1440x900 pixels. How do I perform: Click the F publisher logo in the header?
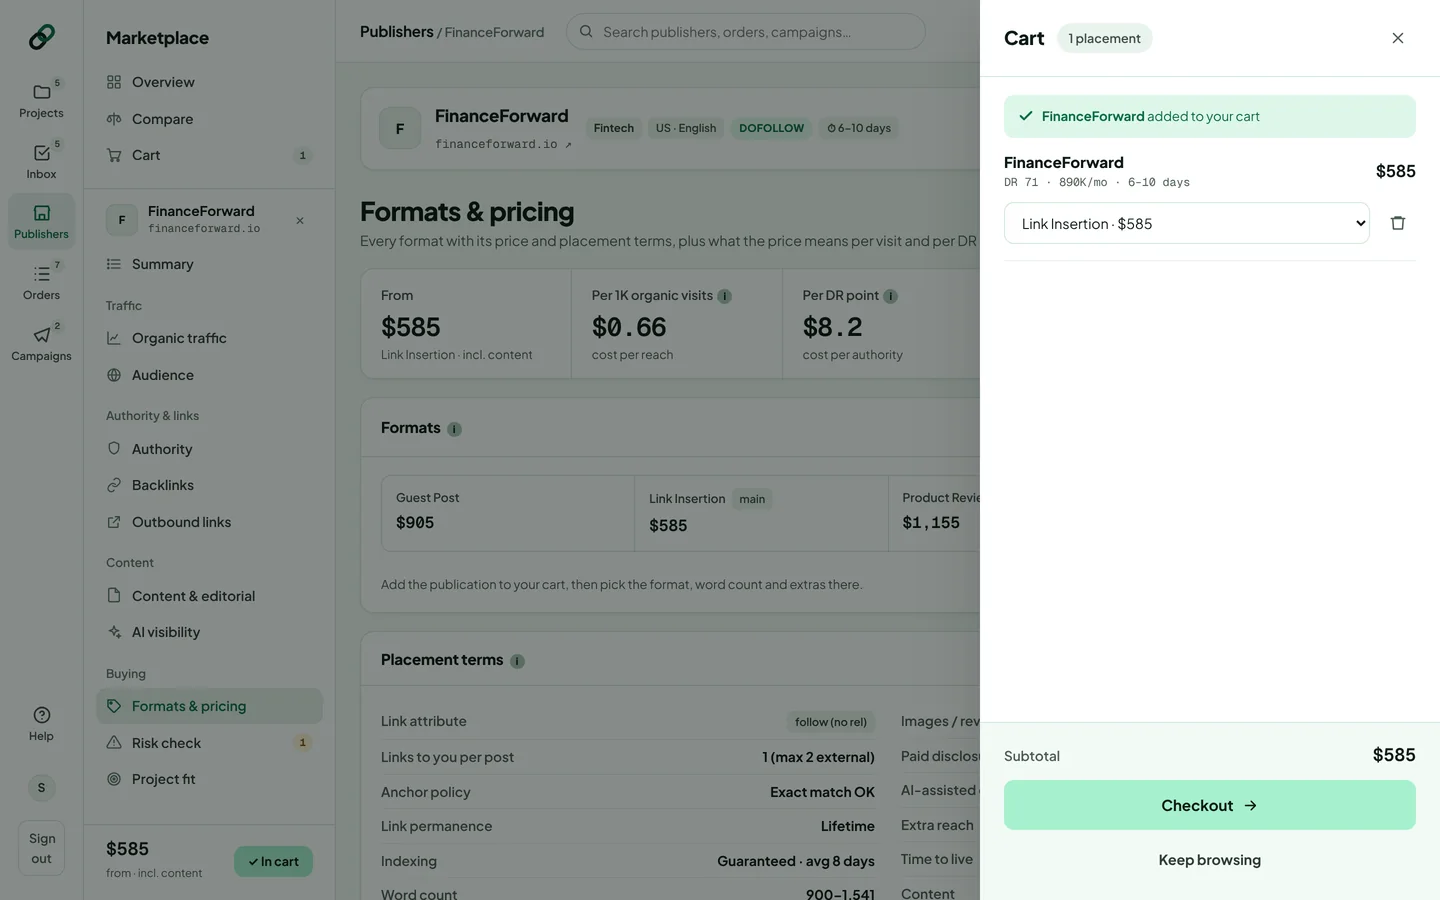[400, 128]
